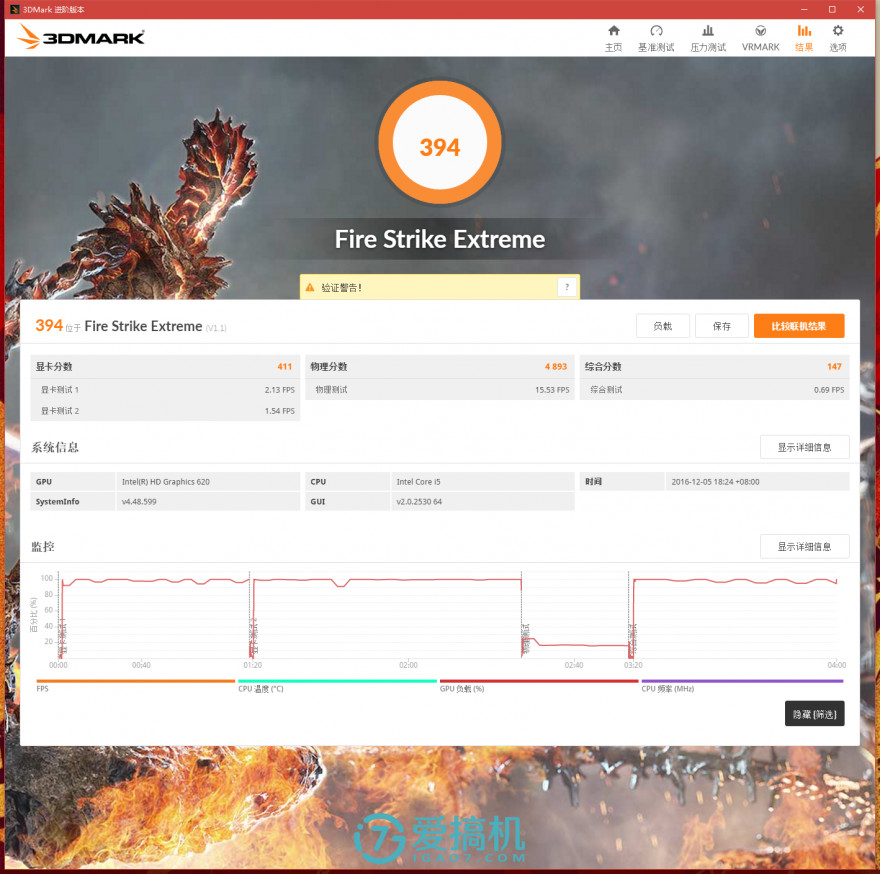Viewport: 880px width, 874px height.
Task: Show monitoring details (显示详细信息)
Action: 804,547
